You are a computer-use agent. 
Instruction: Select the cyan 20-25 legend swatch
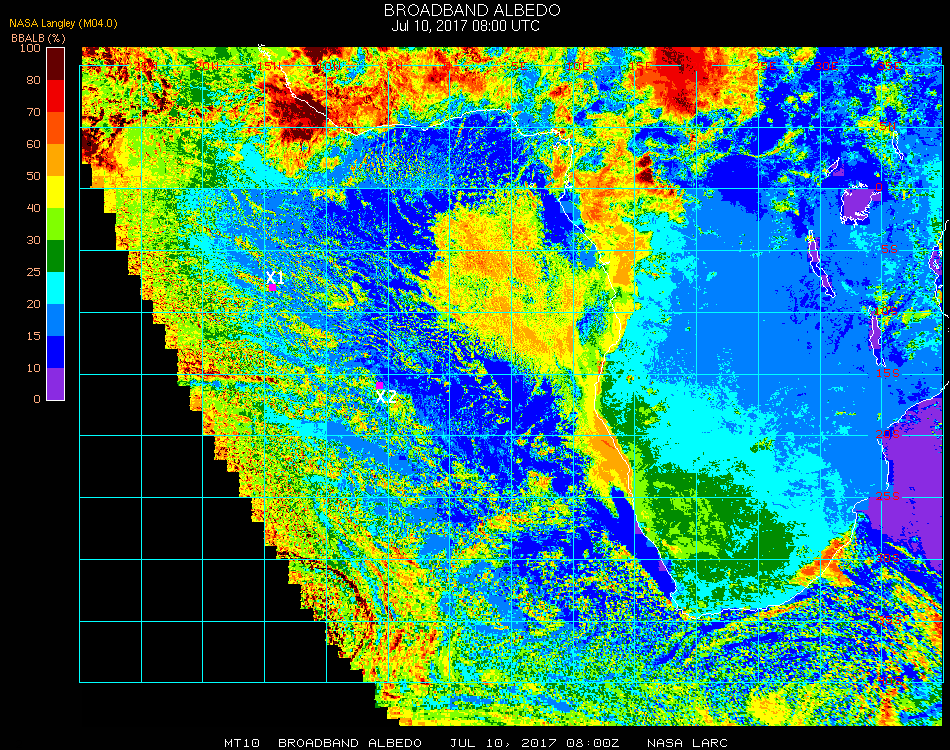tap(56, 288)
